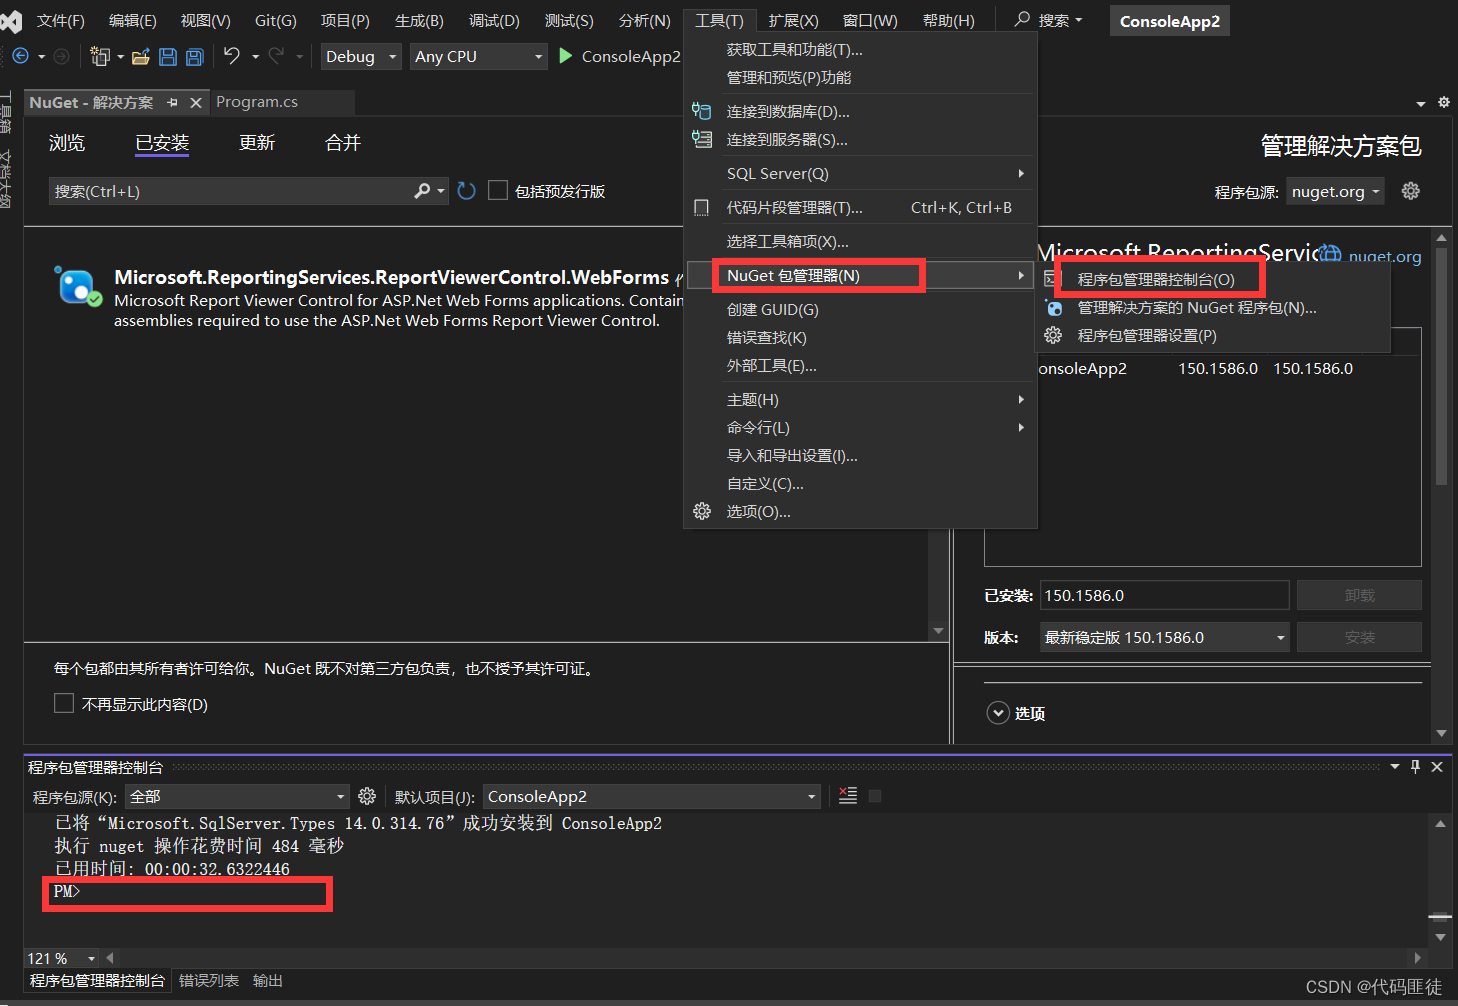Check the 不再显示此内容 checkbox
The image size is (1458, 1006).
tap(64, 703)
